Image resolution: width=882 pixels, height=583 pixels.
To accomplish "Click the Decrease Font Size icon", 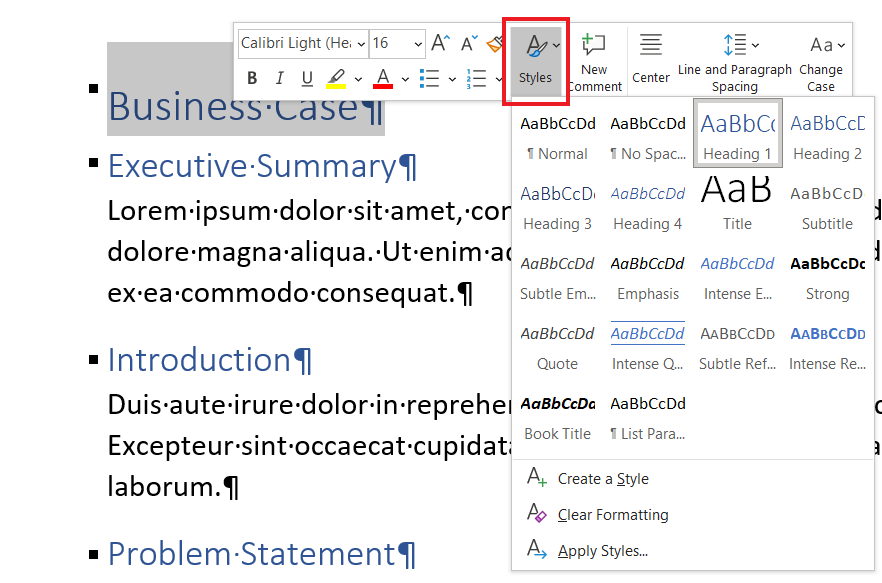I will click(x=468, y=43).
